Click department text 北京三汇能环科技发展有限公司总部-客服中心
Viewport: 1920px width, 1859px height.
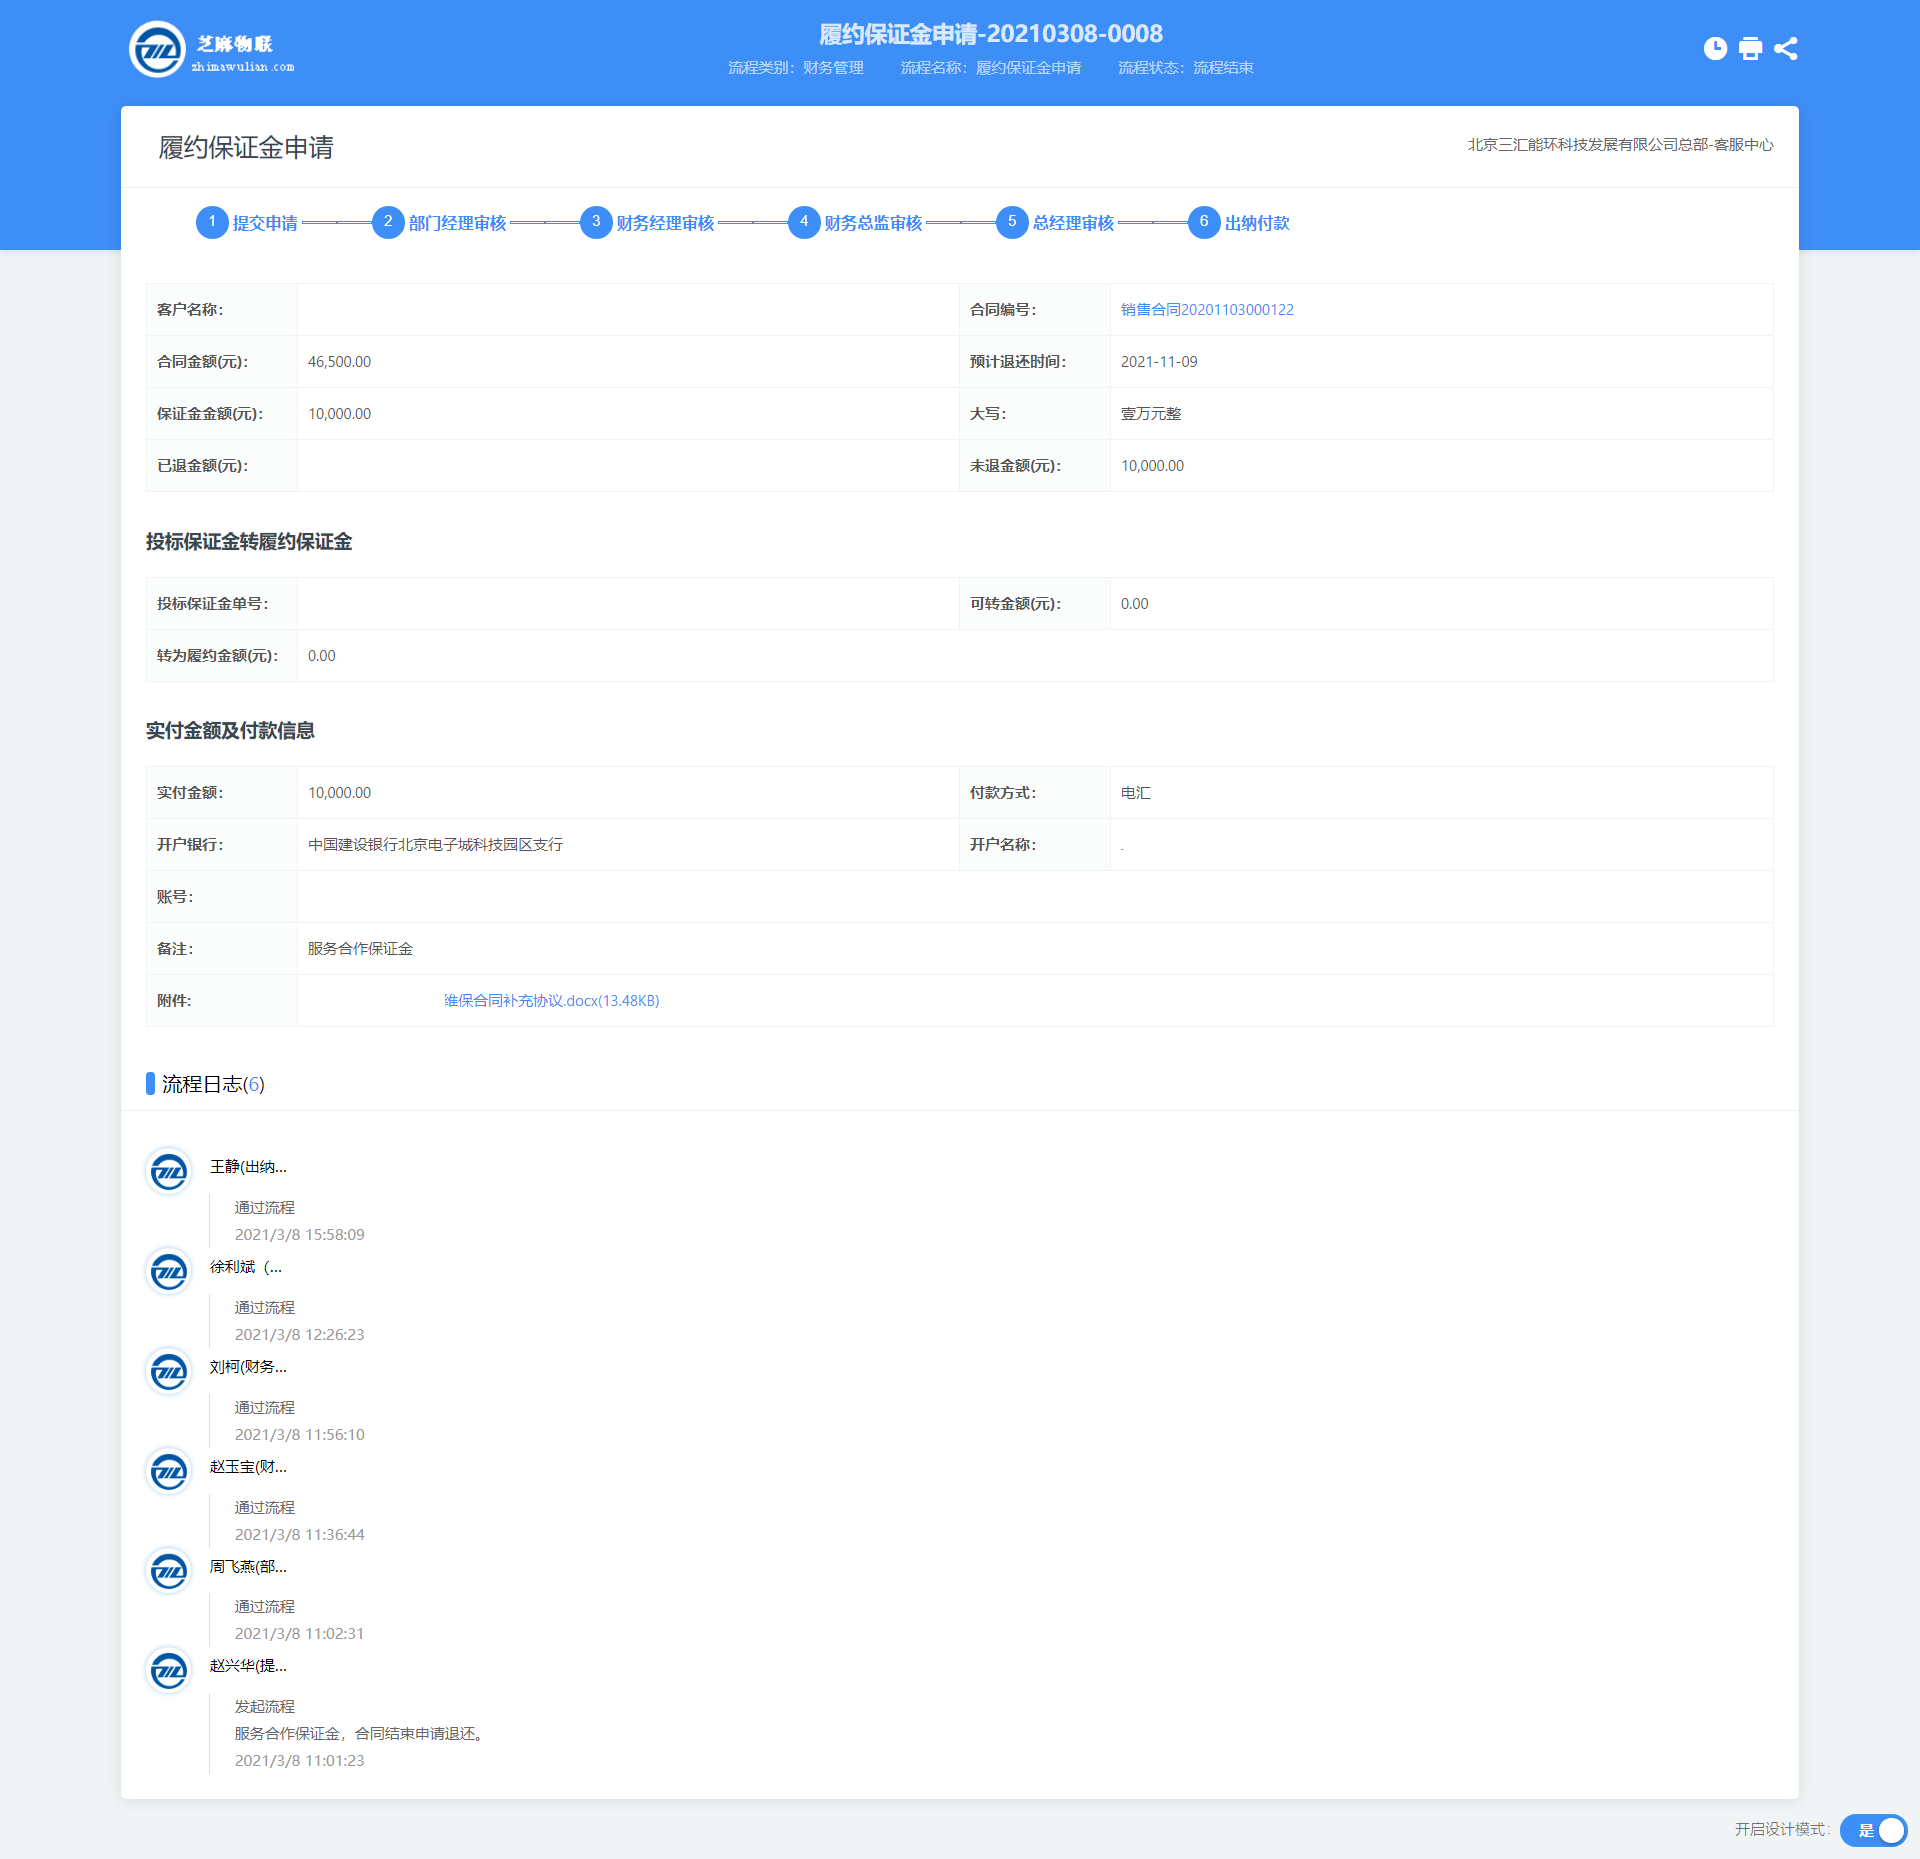point(1620,145)
